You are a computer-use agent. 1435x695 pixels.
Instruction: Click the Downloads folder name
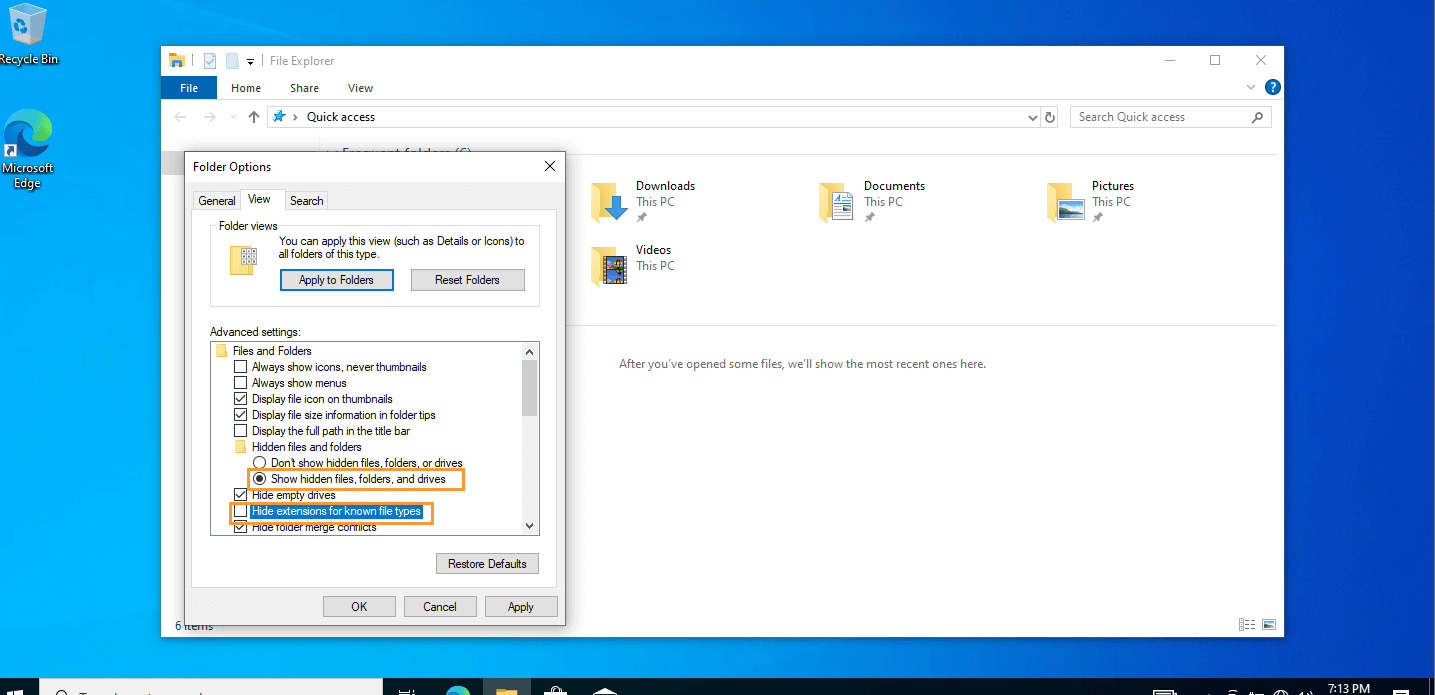[665, 186]
